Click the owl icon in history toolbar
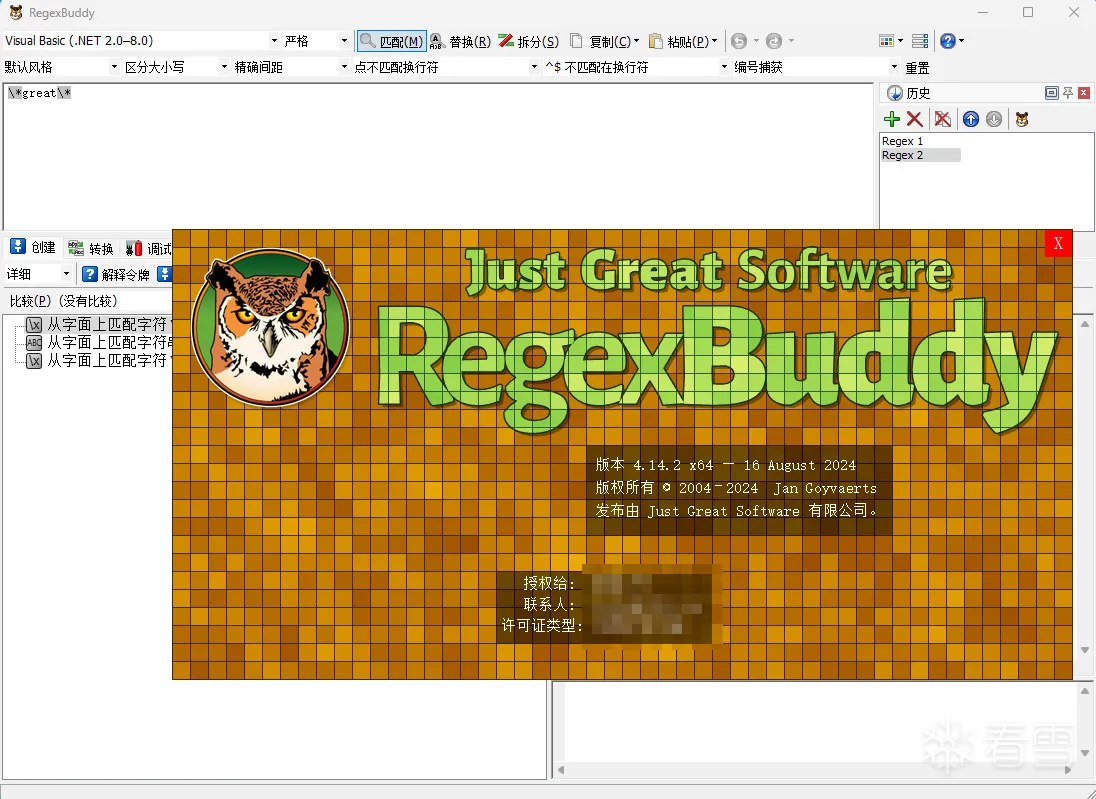 click(1022, 119)
